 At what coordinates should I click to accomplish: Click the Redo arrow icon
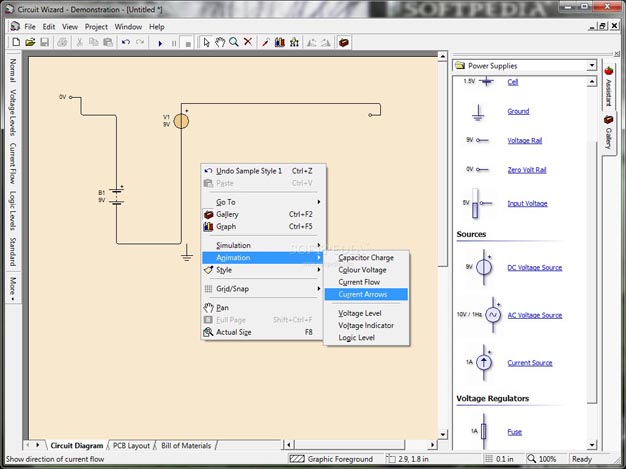pyautogui.click(x=140, y=42)
